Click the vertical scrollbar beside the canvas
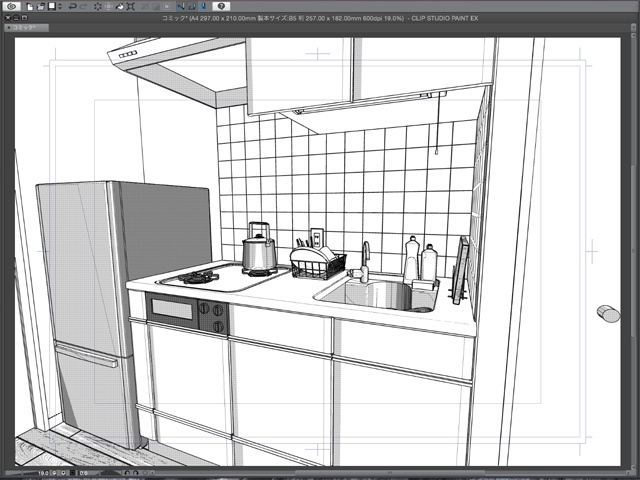The height and width of the screenshot is (480, 640). 633,251
